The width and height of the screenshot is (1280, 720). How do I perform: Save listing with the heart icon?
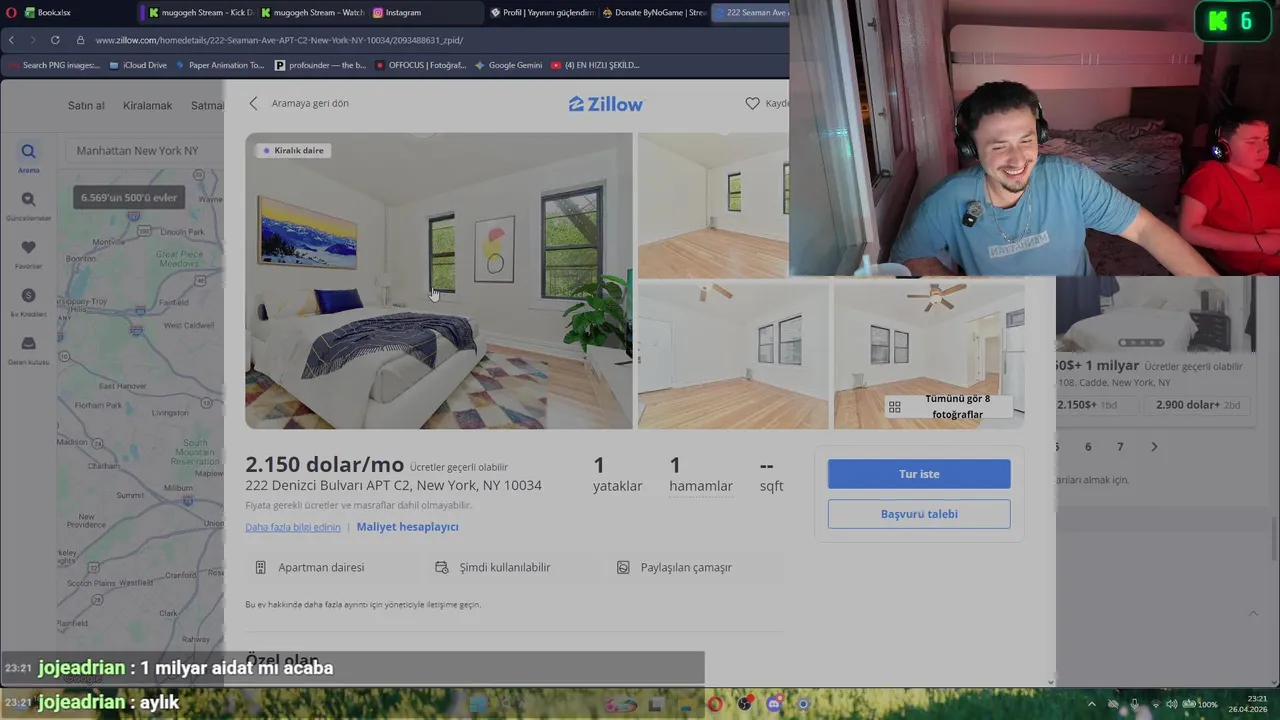752,103
